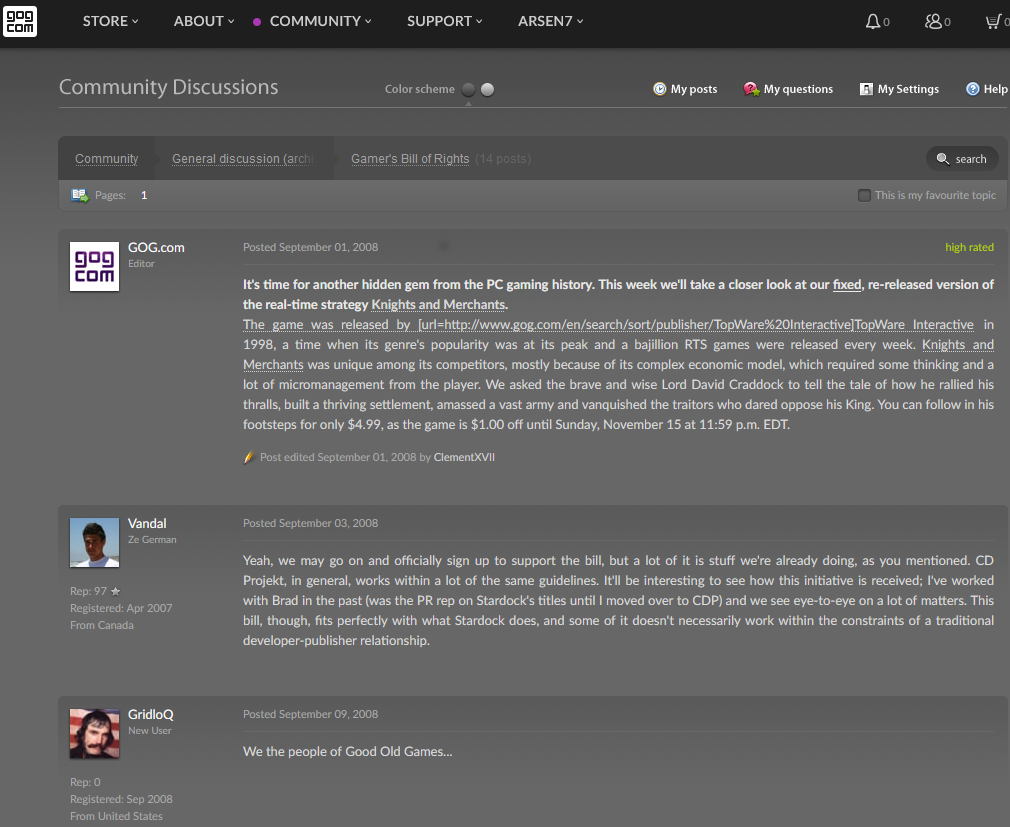Open My questions link
The height and width of the screenshot is (827, 1010).
(798, 89)
